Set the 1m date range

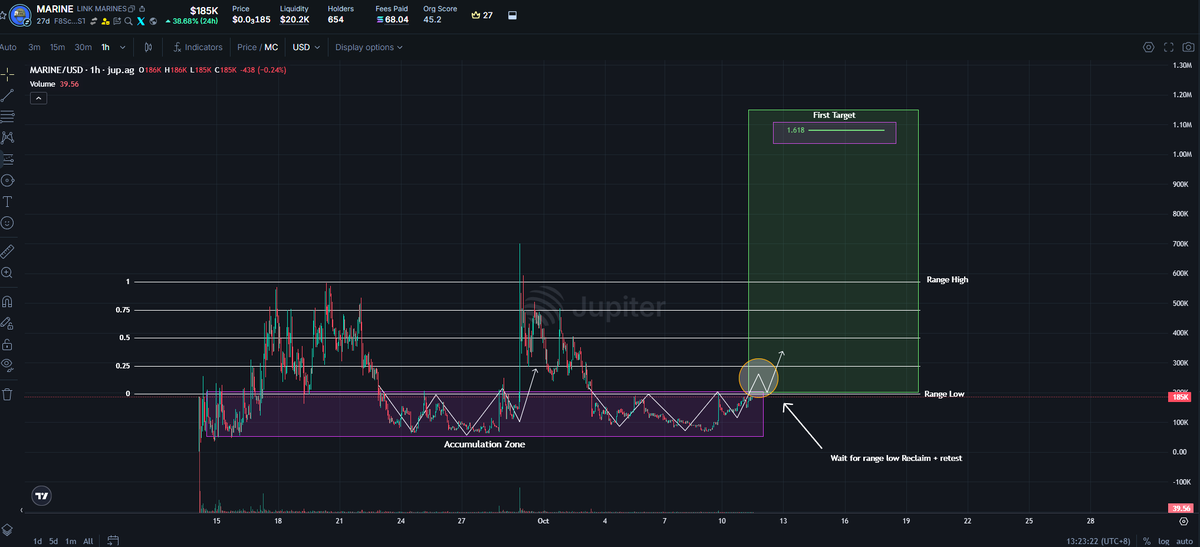[x=72, y=541]
